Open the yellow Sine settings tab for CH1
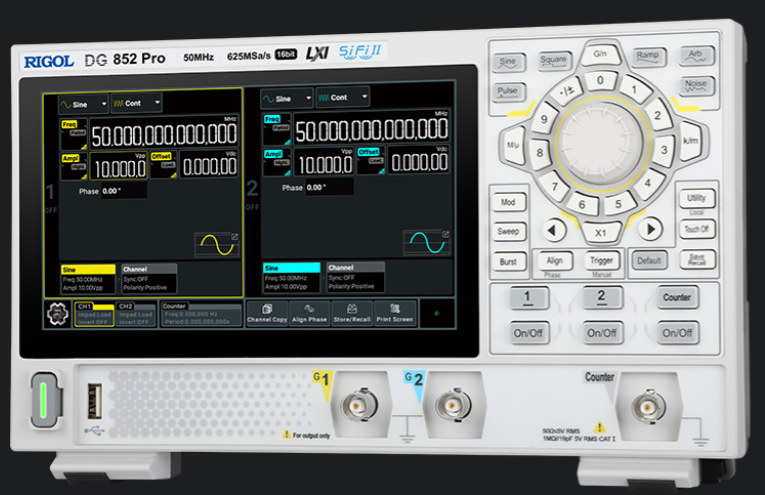Image resolution: width=765 pixels, height=495 pixels. tap(88, 279)
